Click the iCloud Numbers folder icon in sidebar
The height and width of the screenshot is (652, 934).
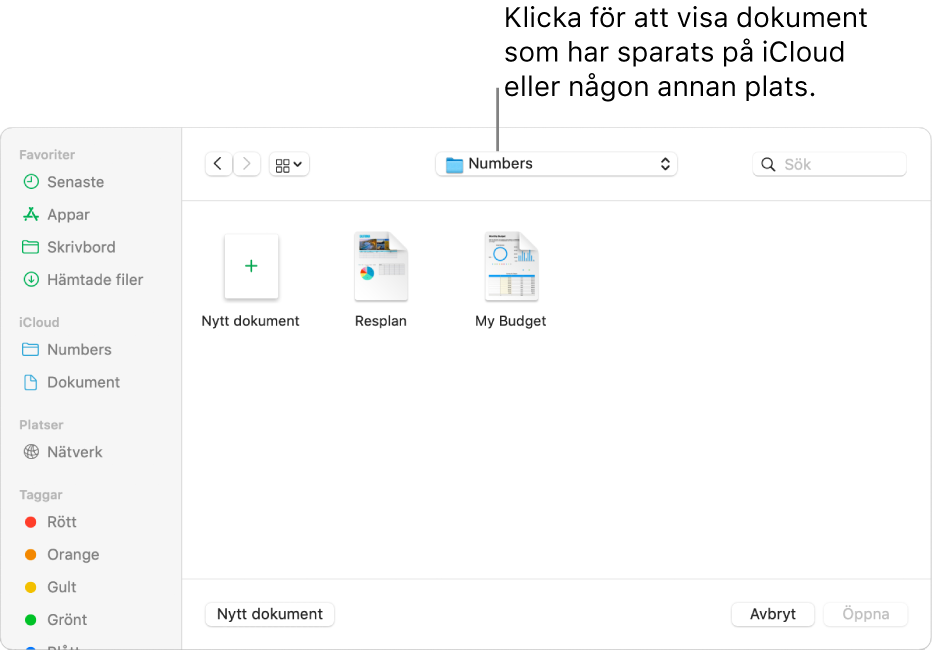[x=30, y=350]
